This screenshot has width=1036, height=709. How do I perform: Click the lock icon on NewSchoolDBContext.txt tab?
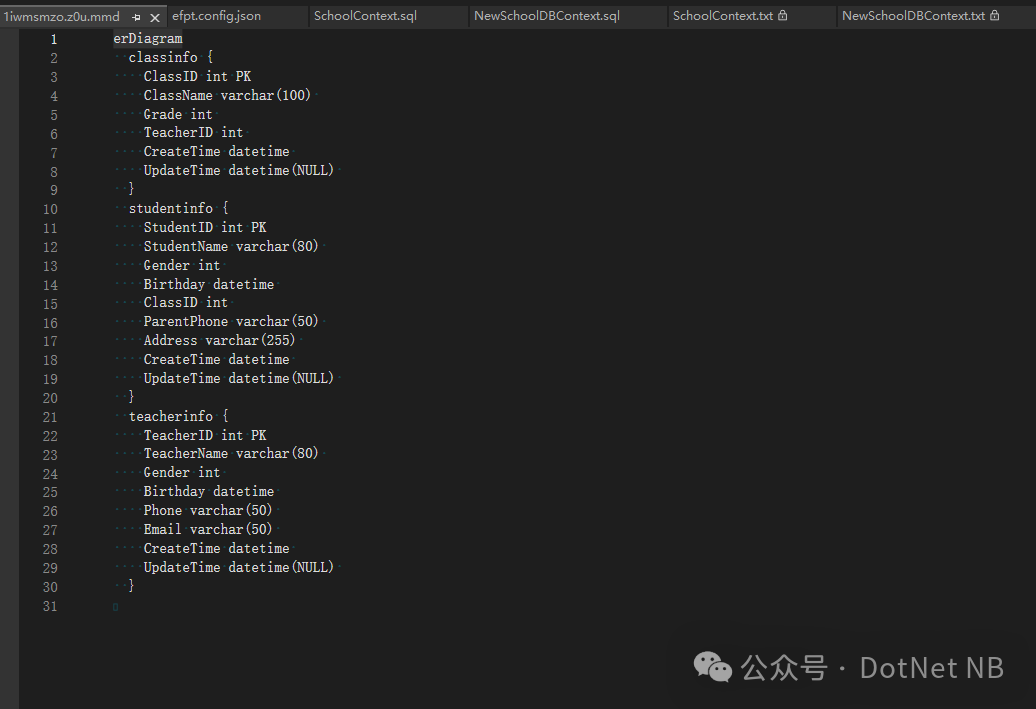994,15
